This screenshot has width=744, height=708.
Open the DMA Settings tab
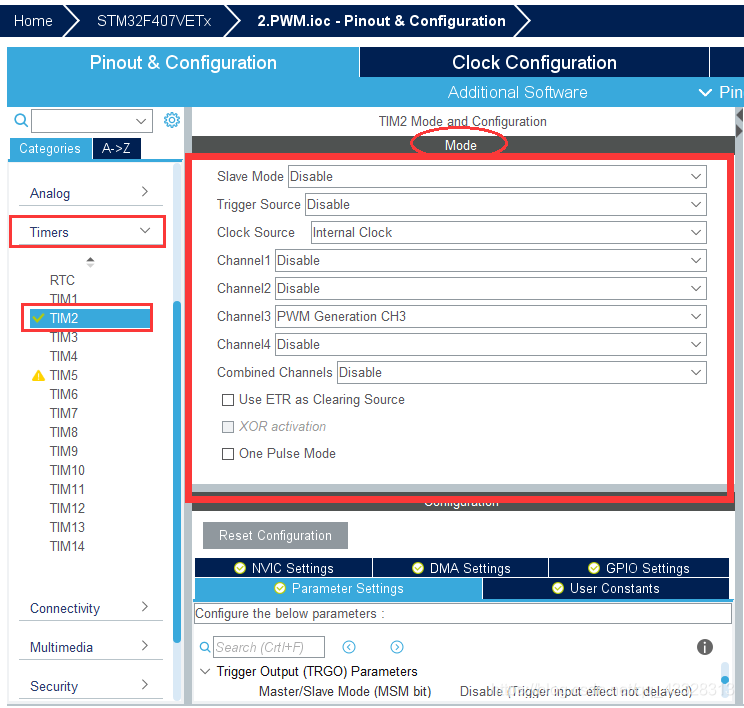[x=460, y=568]
